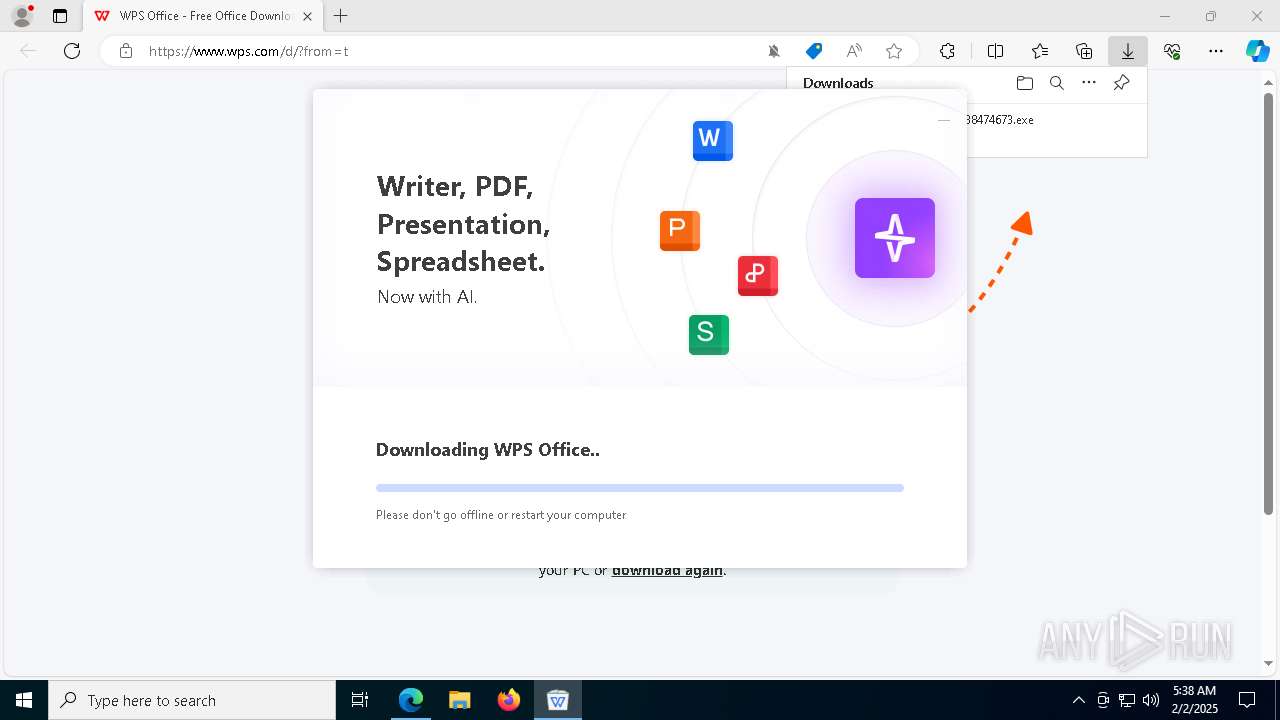The width and height of the screenshot is (1280, 720).
Task: Open Microsoft Edge from taskbar
Action: [411, 700]
